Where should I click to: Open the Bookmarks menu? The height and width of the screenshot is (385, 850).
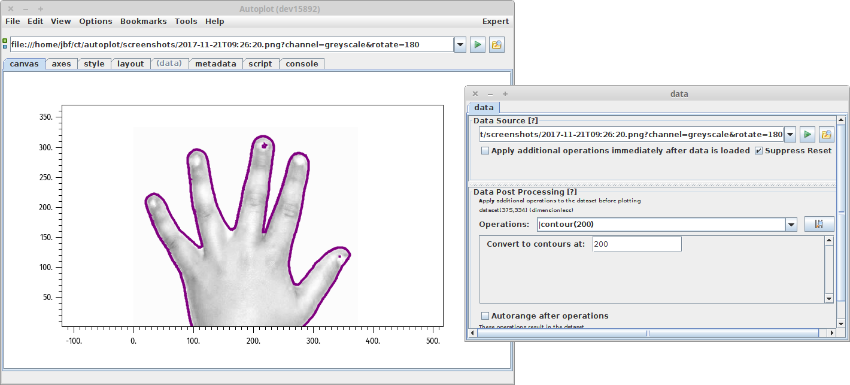tap(144, 22)
